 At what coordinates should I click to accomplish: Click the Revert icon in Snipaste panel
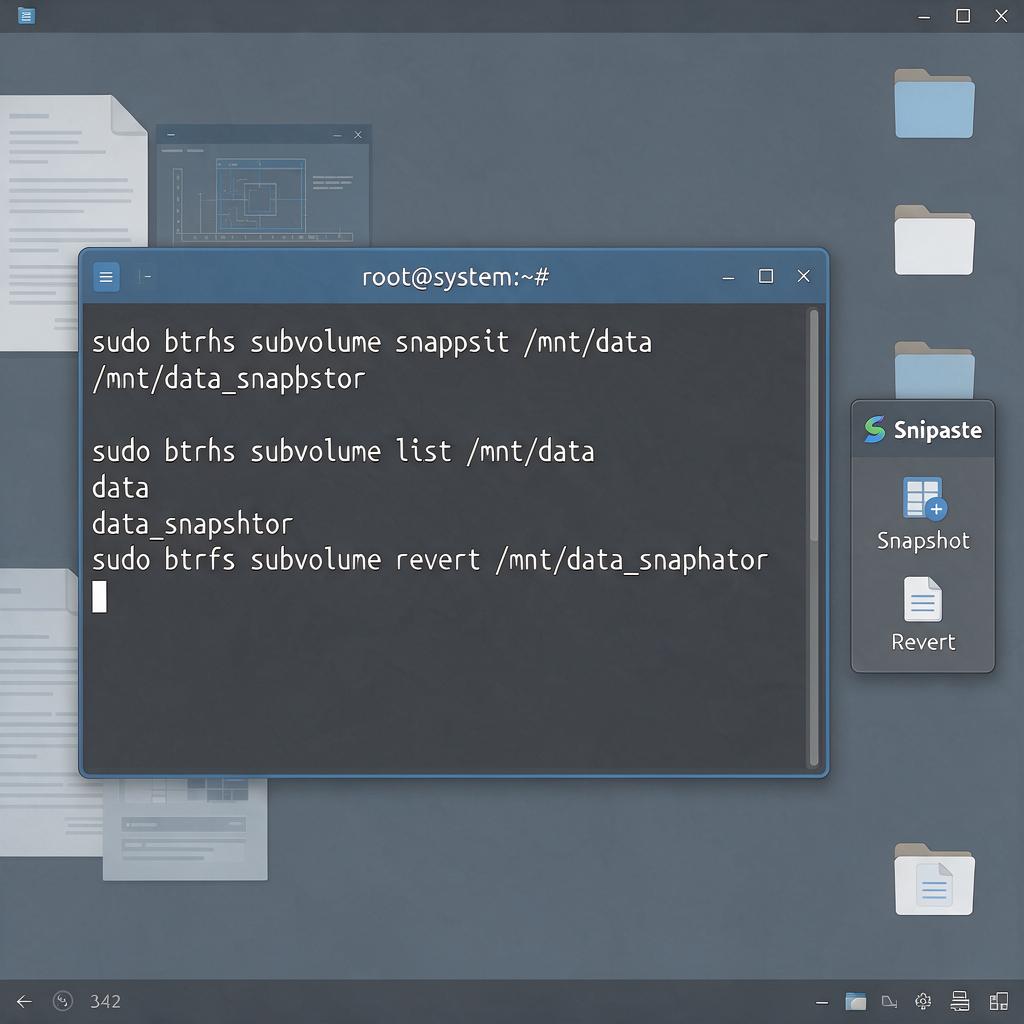click(923, 598)
